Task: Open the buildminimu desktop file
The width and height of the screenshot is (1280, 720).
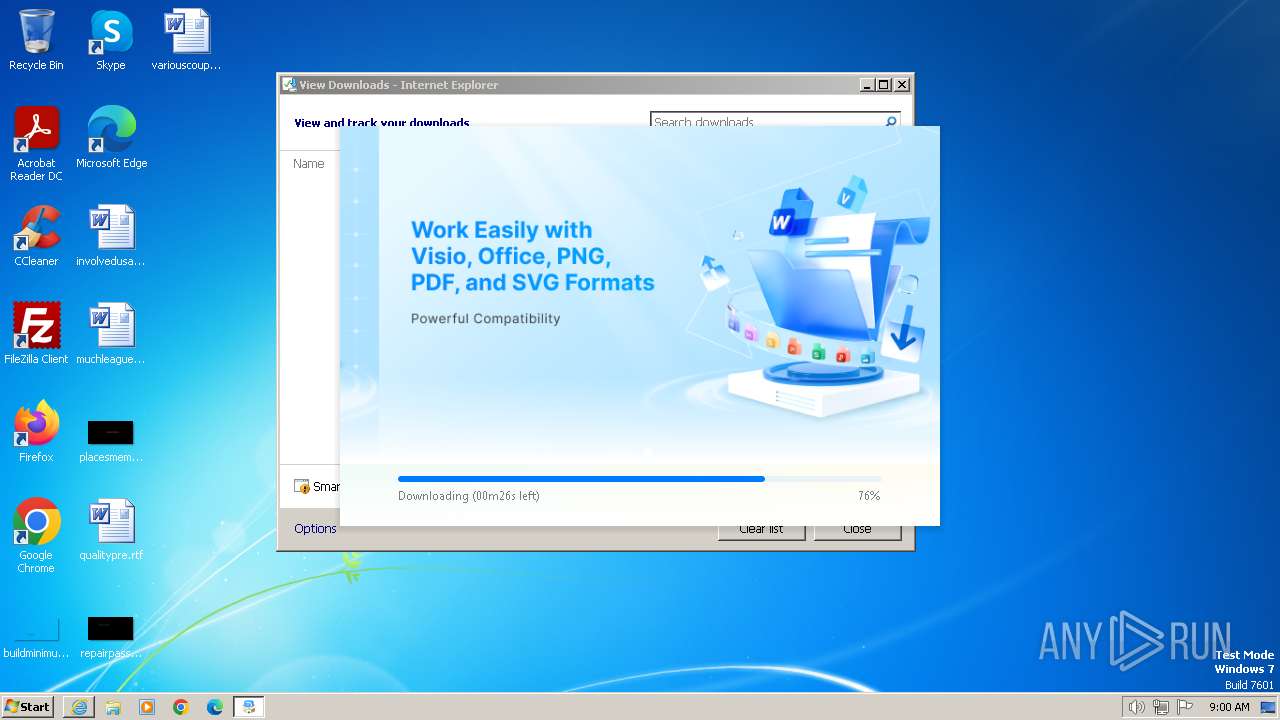Action: tap(36, 637)
